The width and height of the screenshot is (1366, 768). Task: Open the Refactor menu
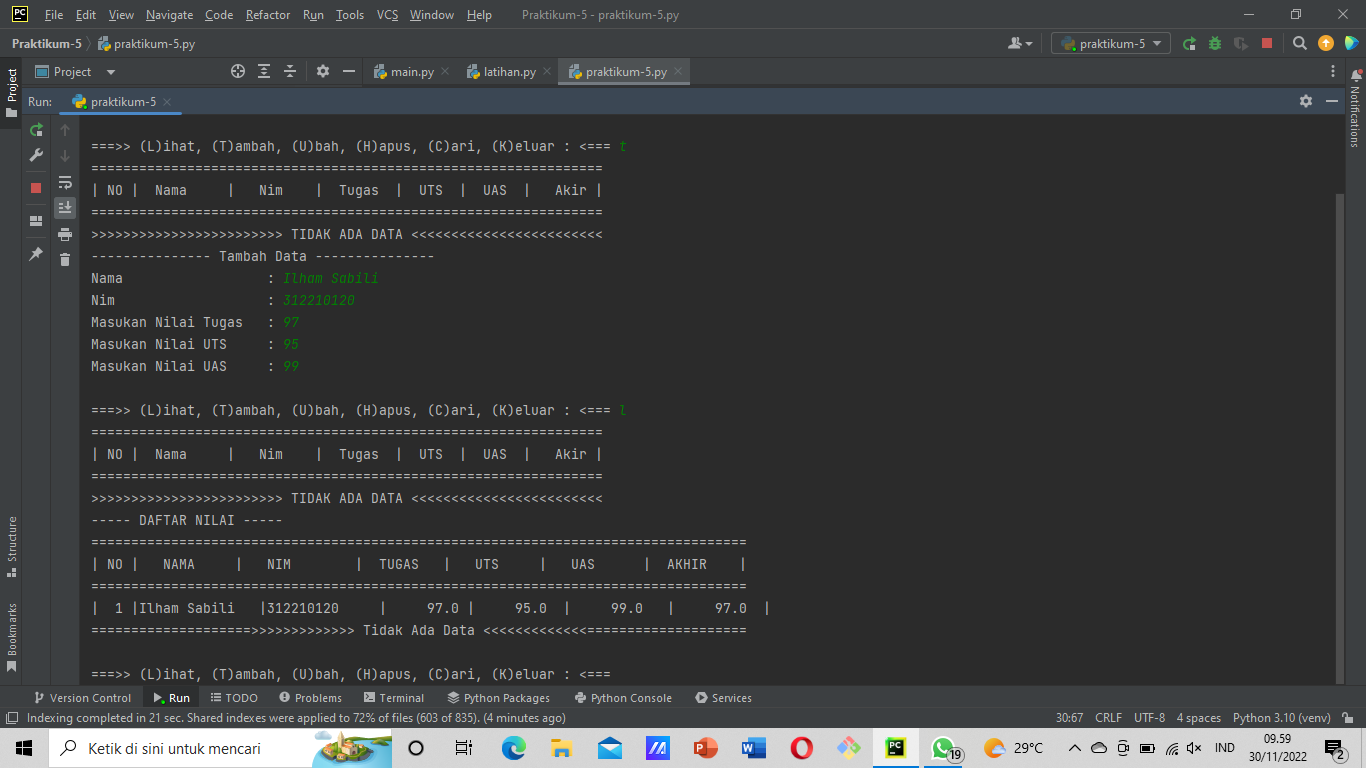[268, 15]
